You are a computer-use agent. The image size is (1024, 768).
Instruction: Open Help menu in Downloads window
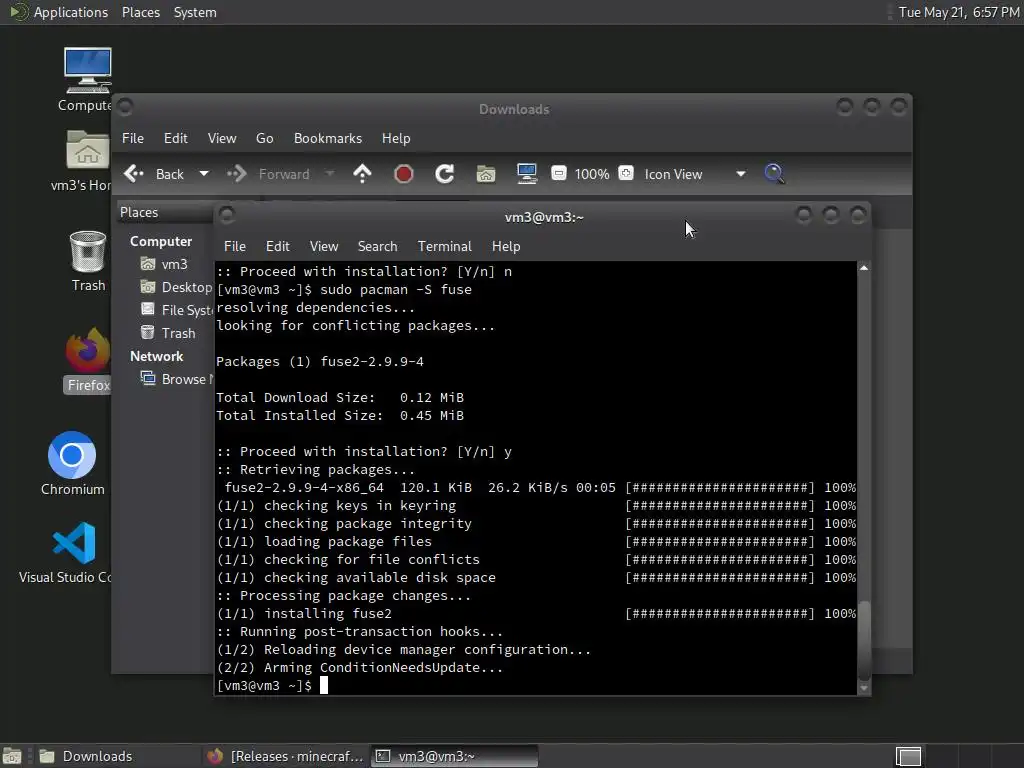396,138
